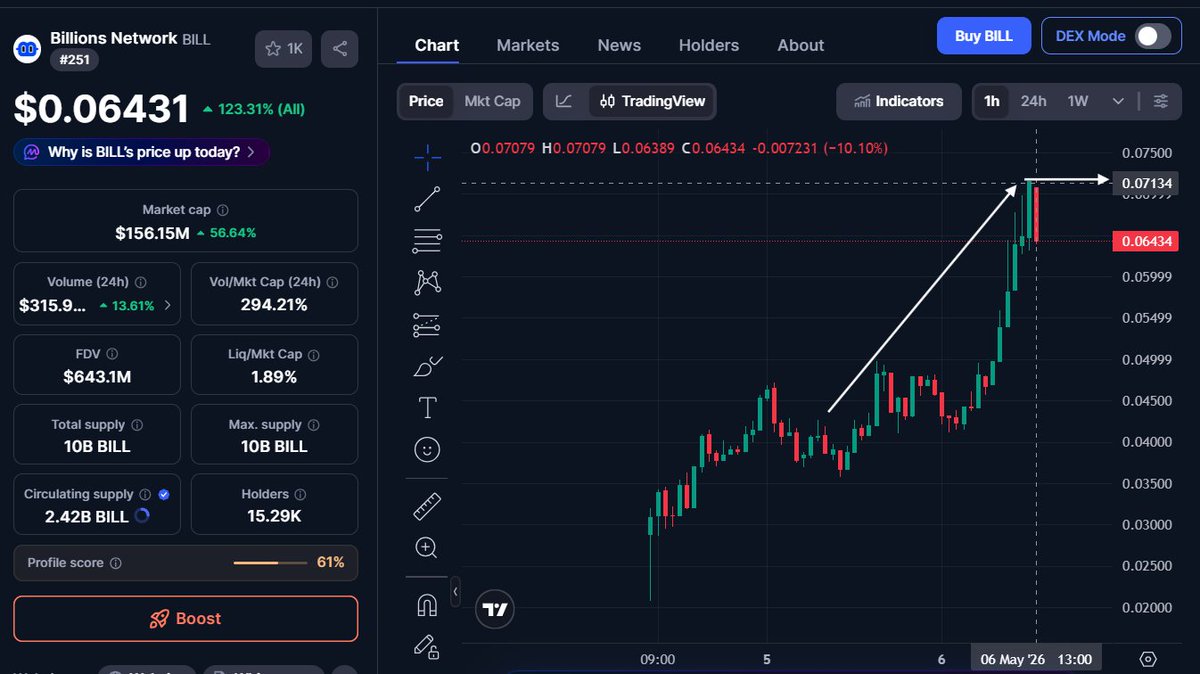Click the 0.06434 current price label
Image resolution: width=1200 pixels, height=674 pixels.
click(x=1146, y=241)
